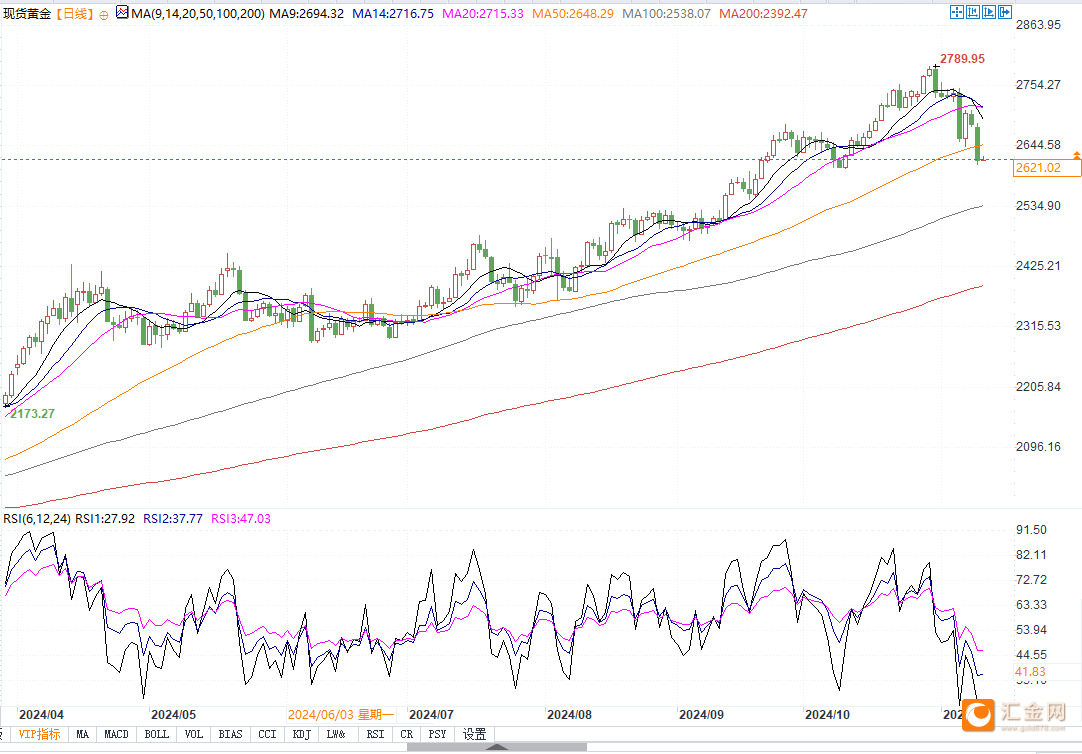Switch to the MACD indicator tab
The width and height of the screenshot is (1082, 754).
(x=116, y=734)
